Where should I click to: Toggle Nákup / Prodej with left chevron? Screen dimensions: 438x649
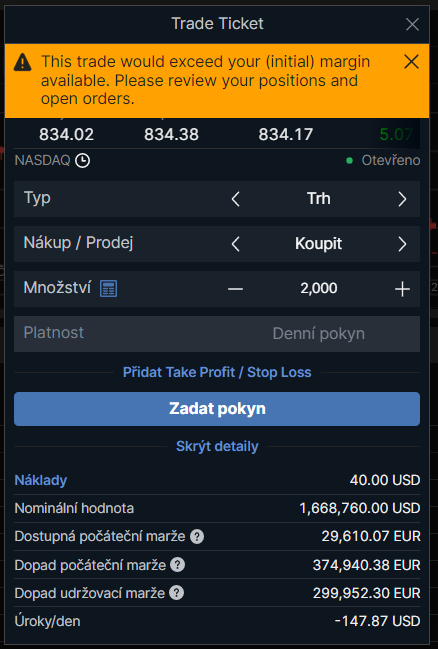tap(235, 244)
